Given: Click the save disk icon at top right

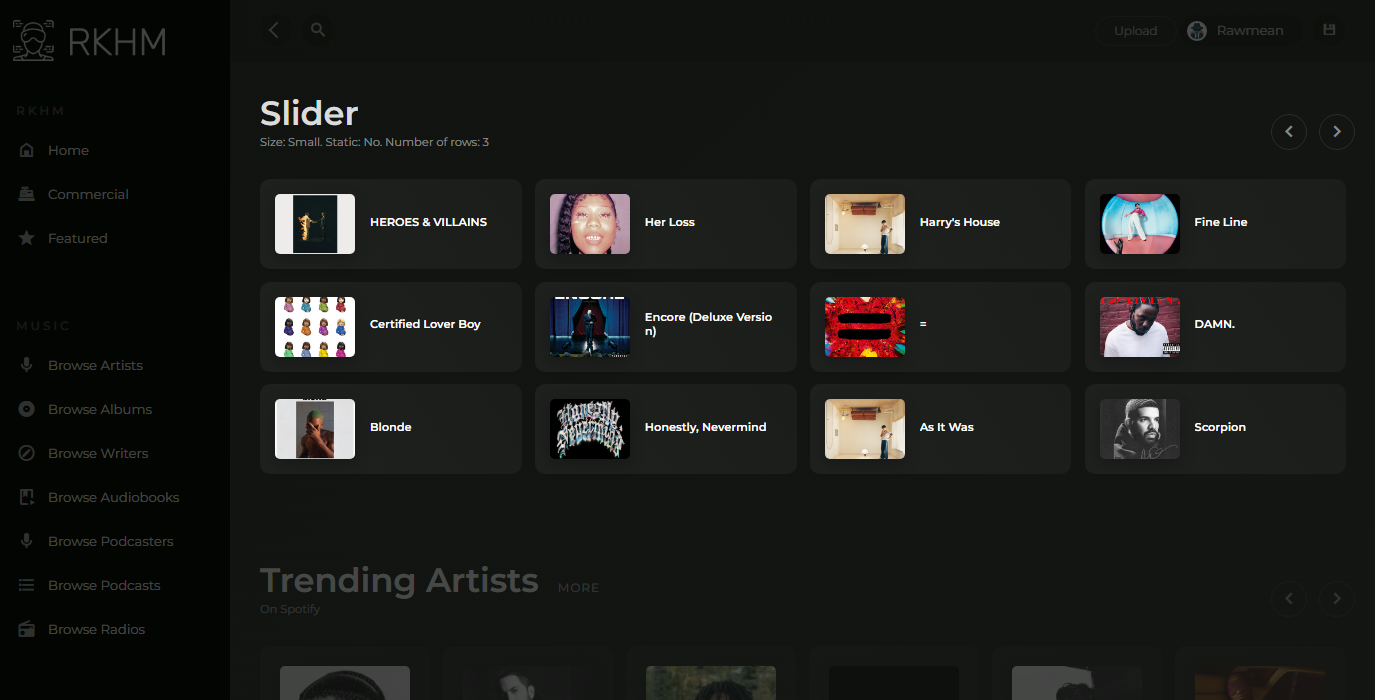Looking at the screenshot, I should [x=1329, y=30].
